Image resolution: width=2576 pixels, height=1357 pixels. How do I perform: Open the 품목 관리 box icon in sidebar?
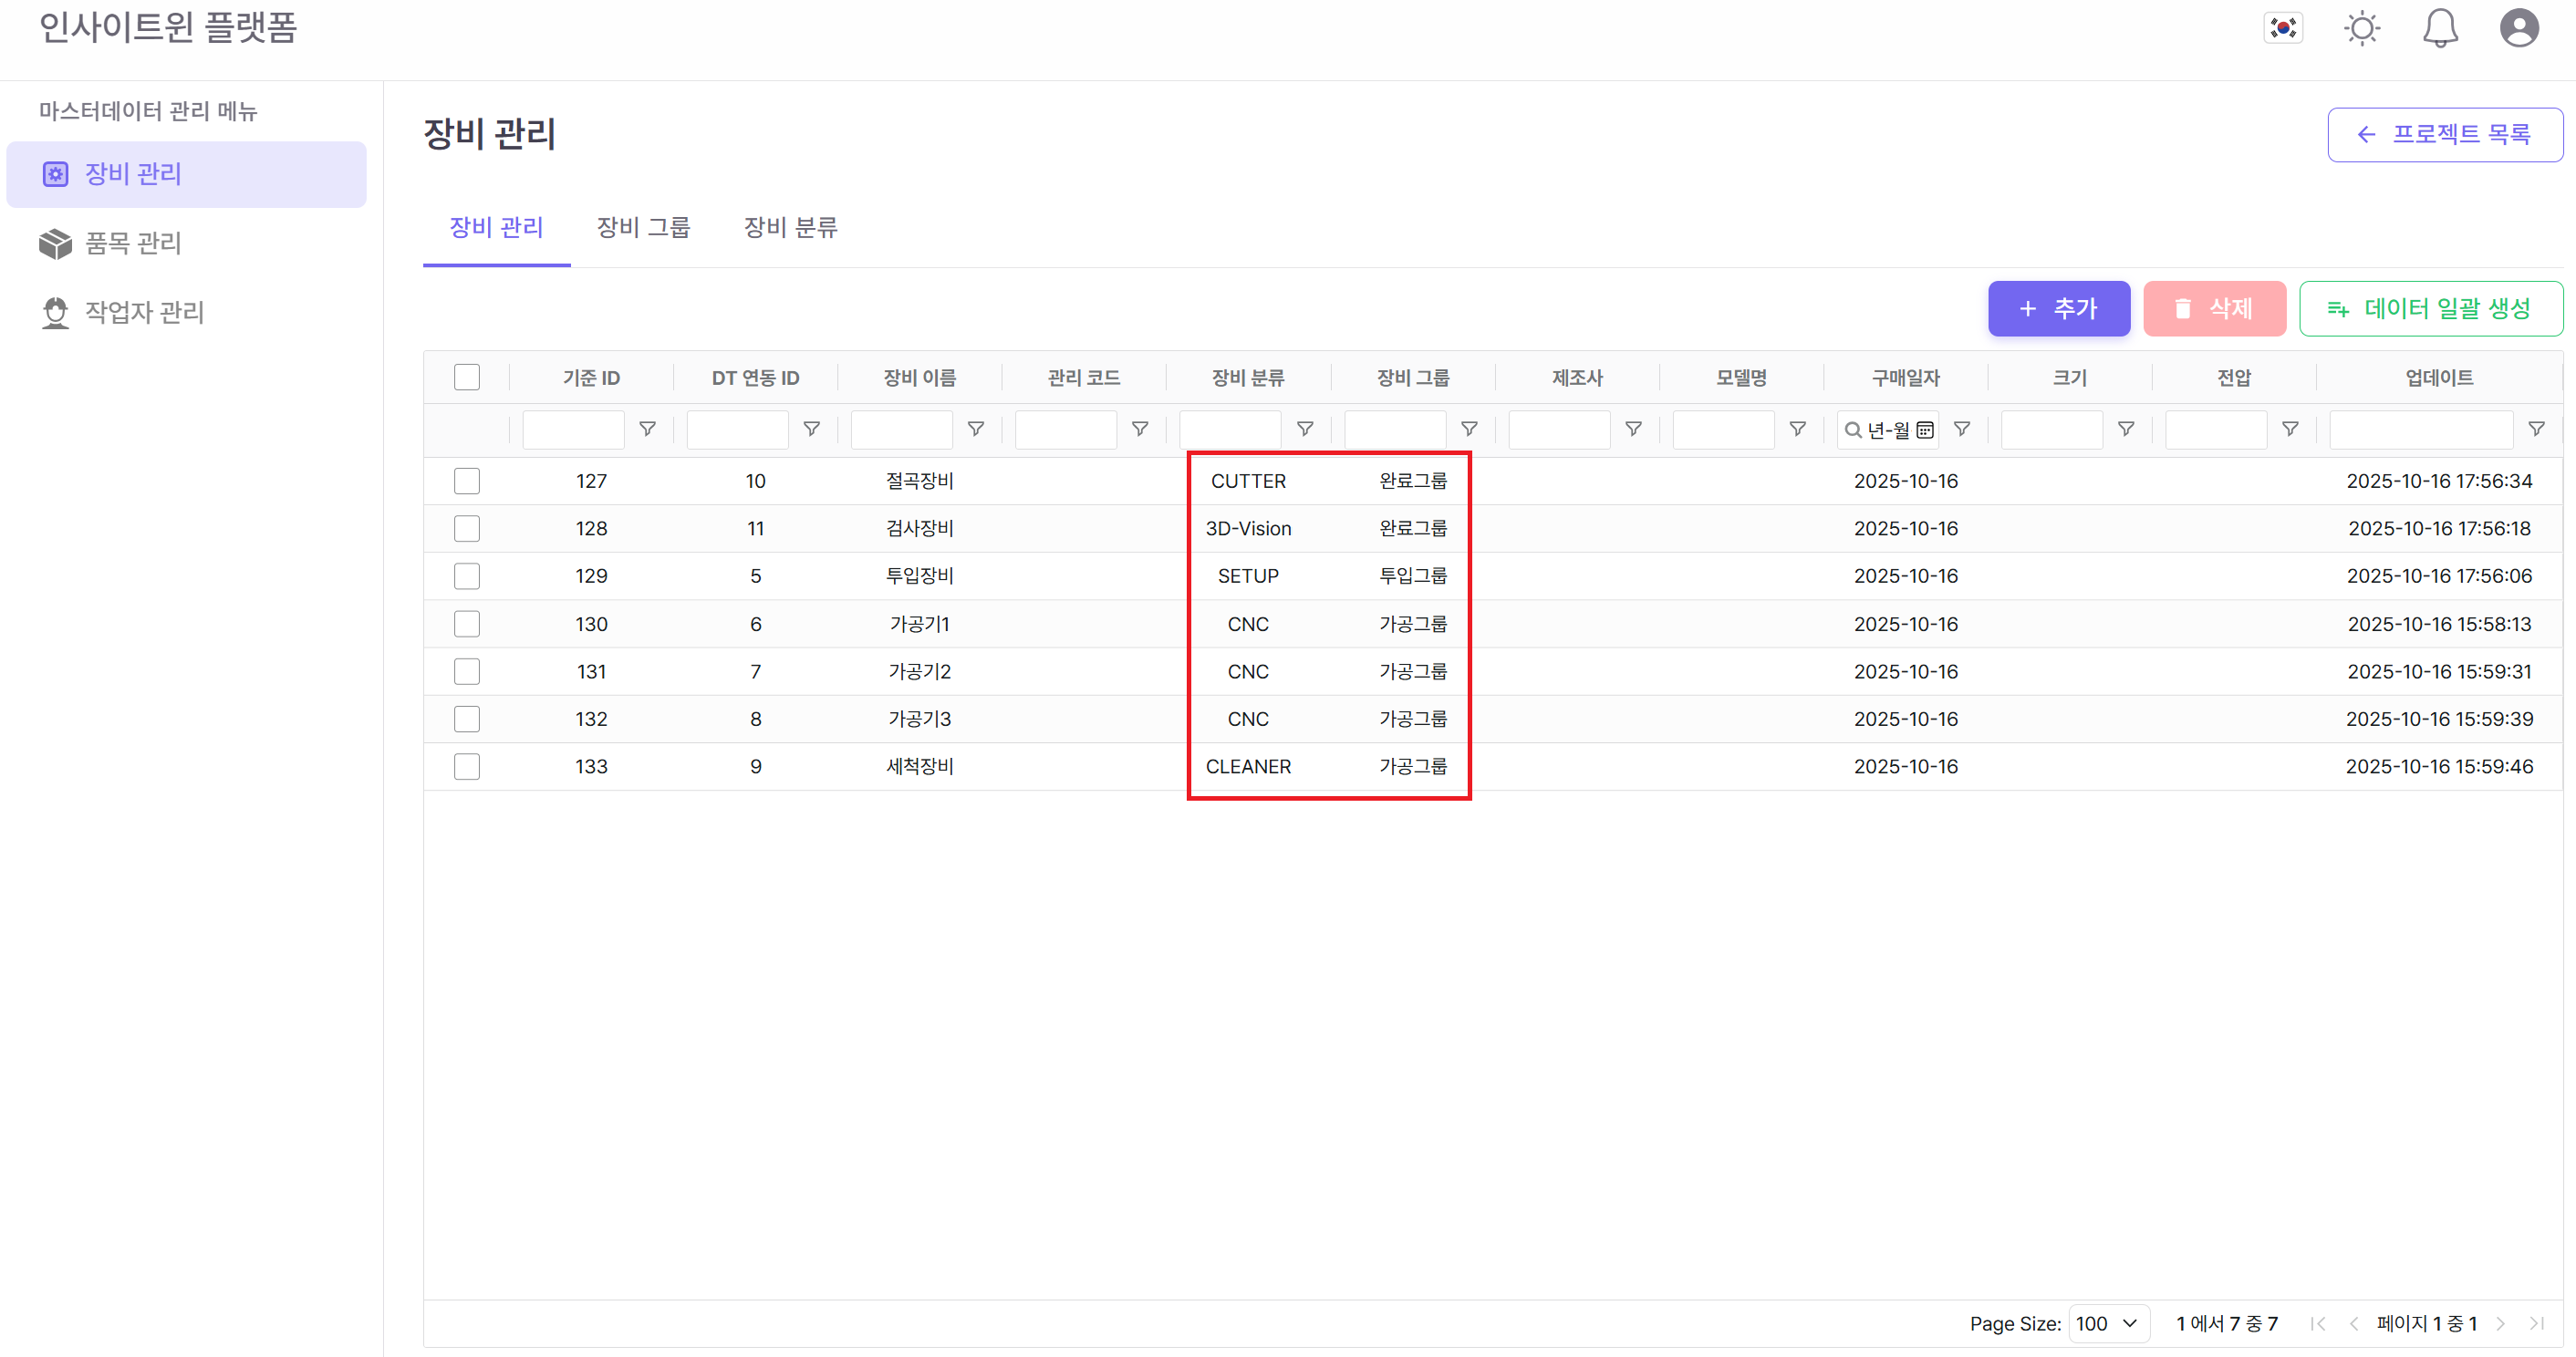click(54, 243)
